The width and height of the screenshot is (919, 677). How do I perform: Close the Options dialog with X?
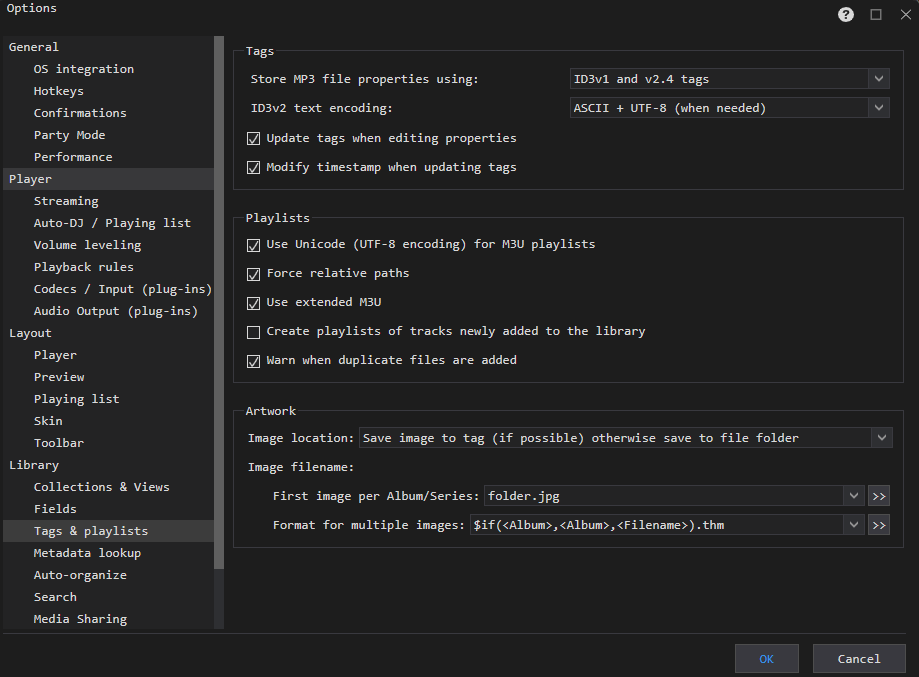click(x=904, y=14)
